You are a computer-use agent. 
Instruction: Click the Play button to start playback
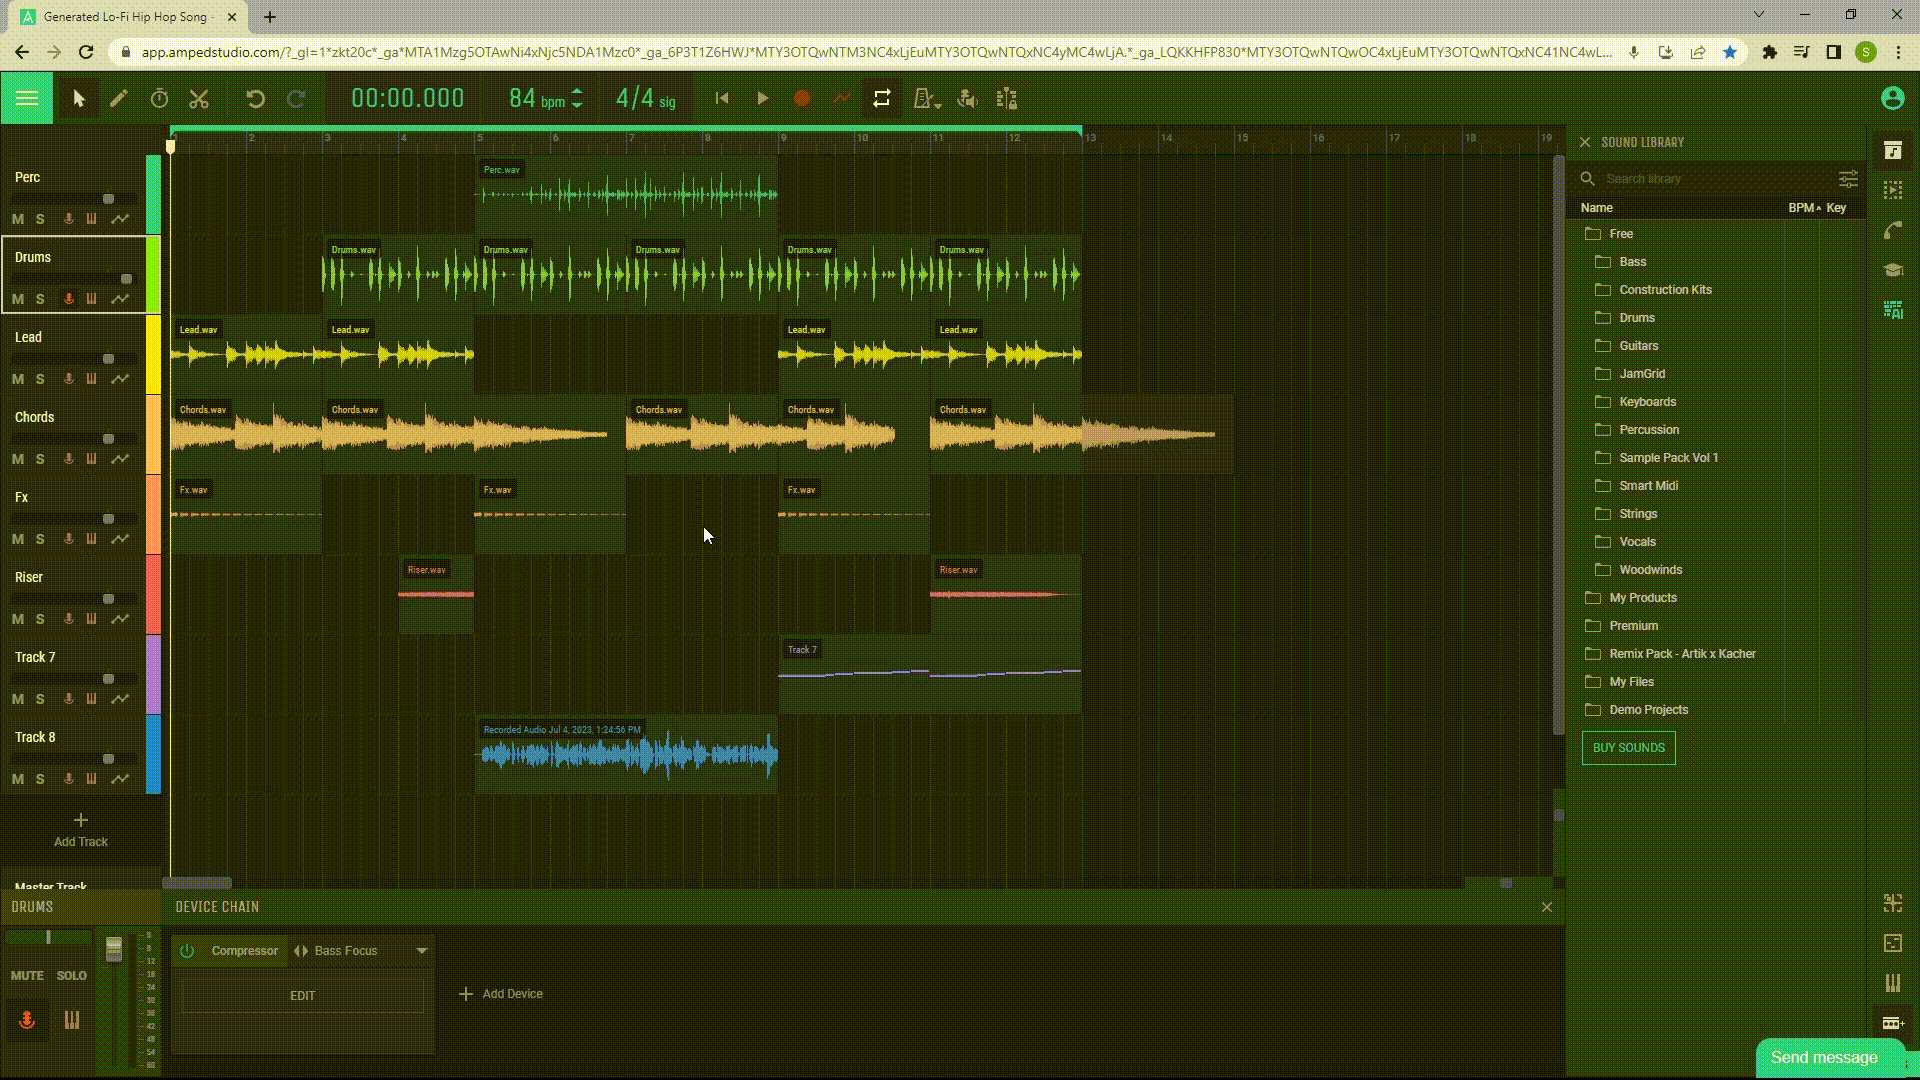tap(762, 99)
